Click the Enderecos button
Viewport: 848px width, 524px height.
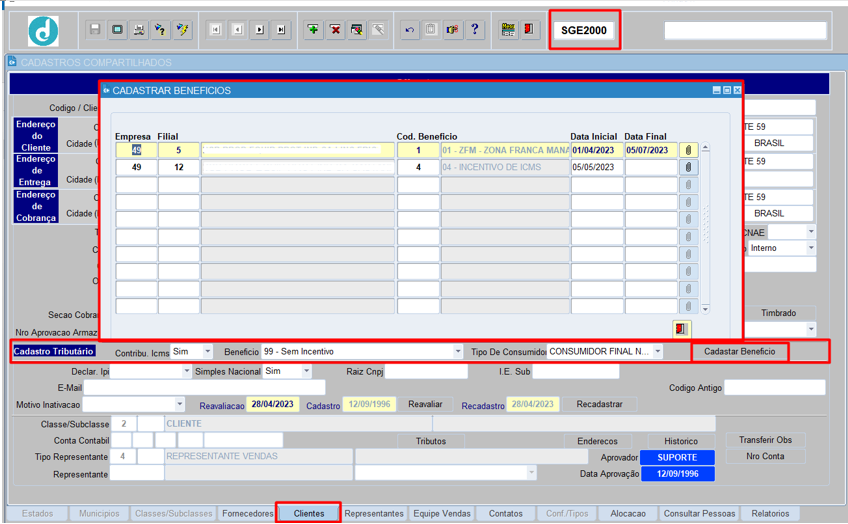tap(597, 441)
